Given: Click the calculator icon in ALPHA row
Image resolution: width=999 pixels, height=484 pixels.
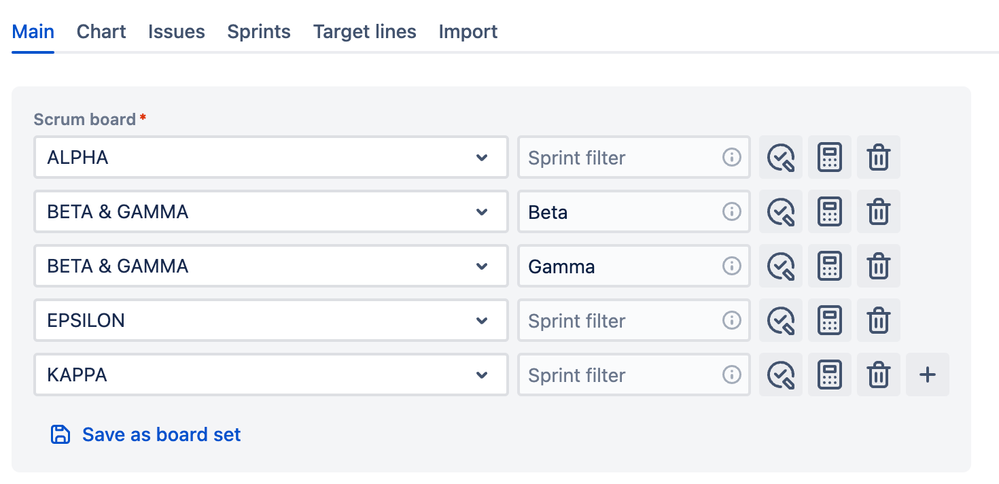Looking at the screenshot, I should (x=829, y=158).
